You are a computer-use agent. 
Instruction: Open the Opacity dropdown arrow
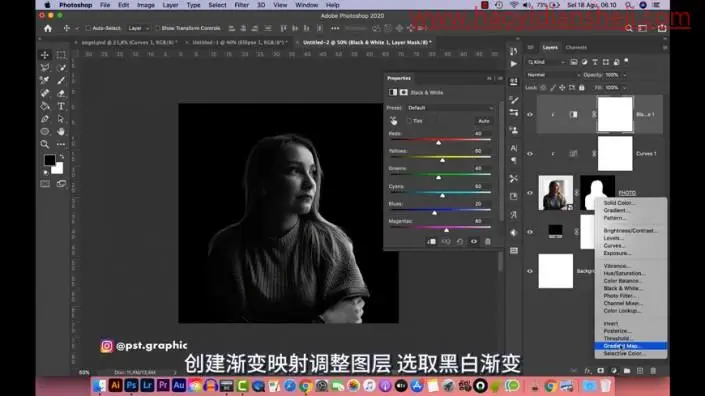pyautogui.click(x=625, y=75)
